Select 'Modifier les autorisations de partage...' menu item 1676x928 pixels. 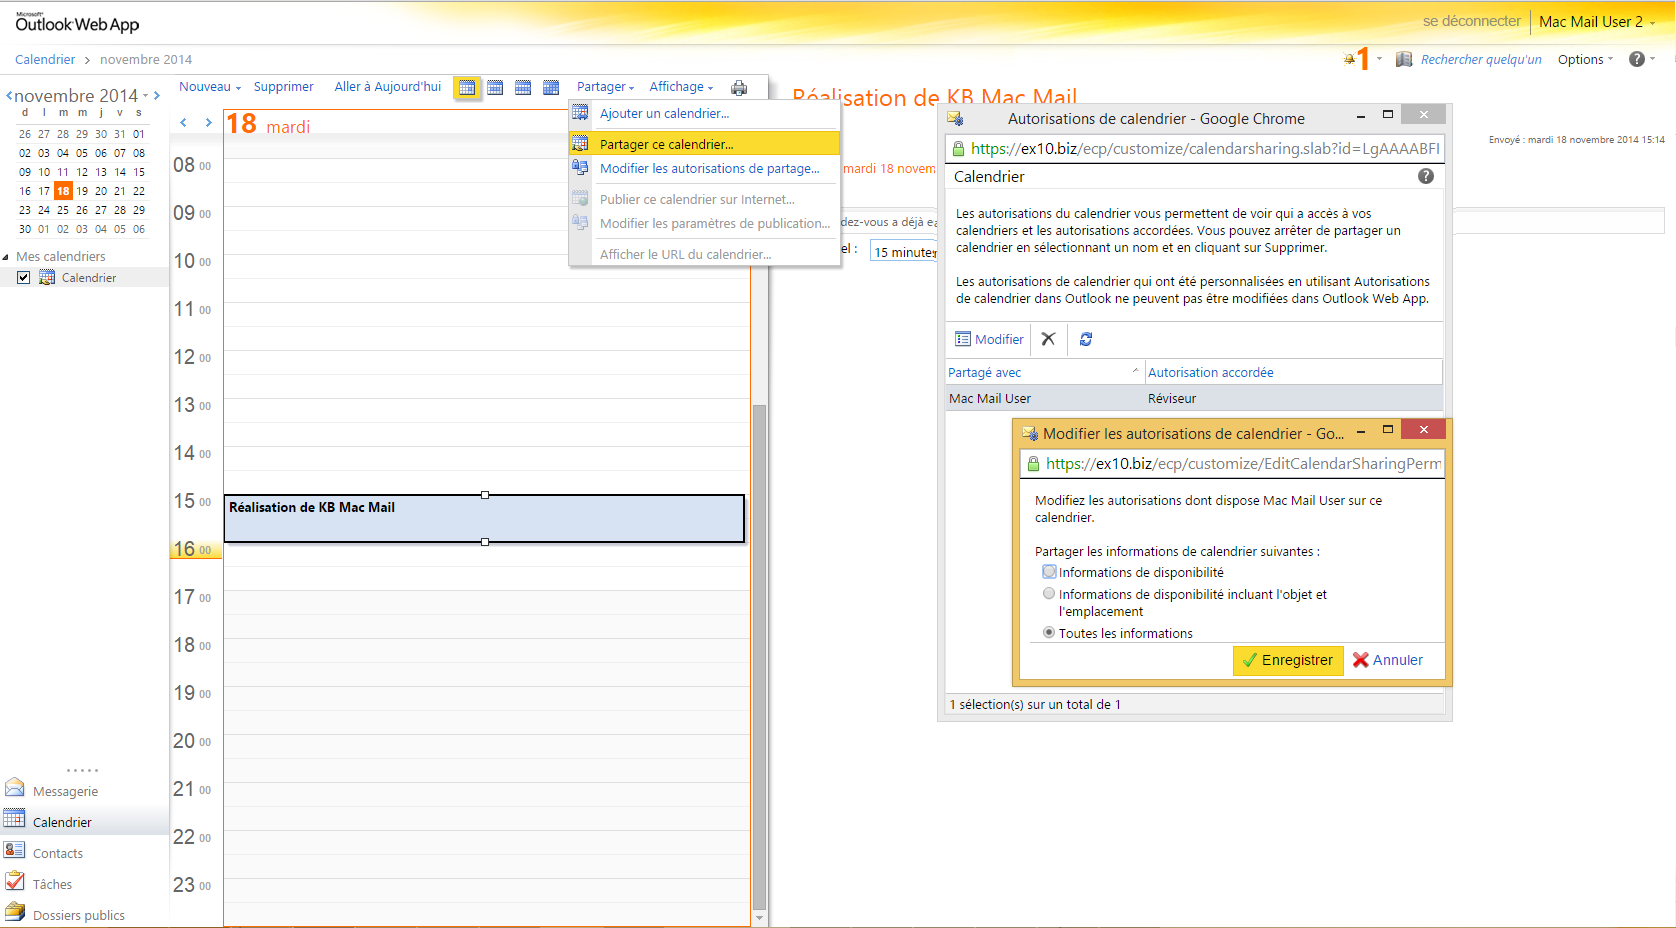coord(709,169)
